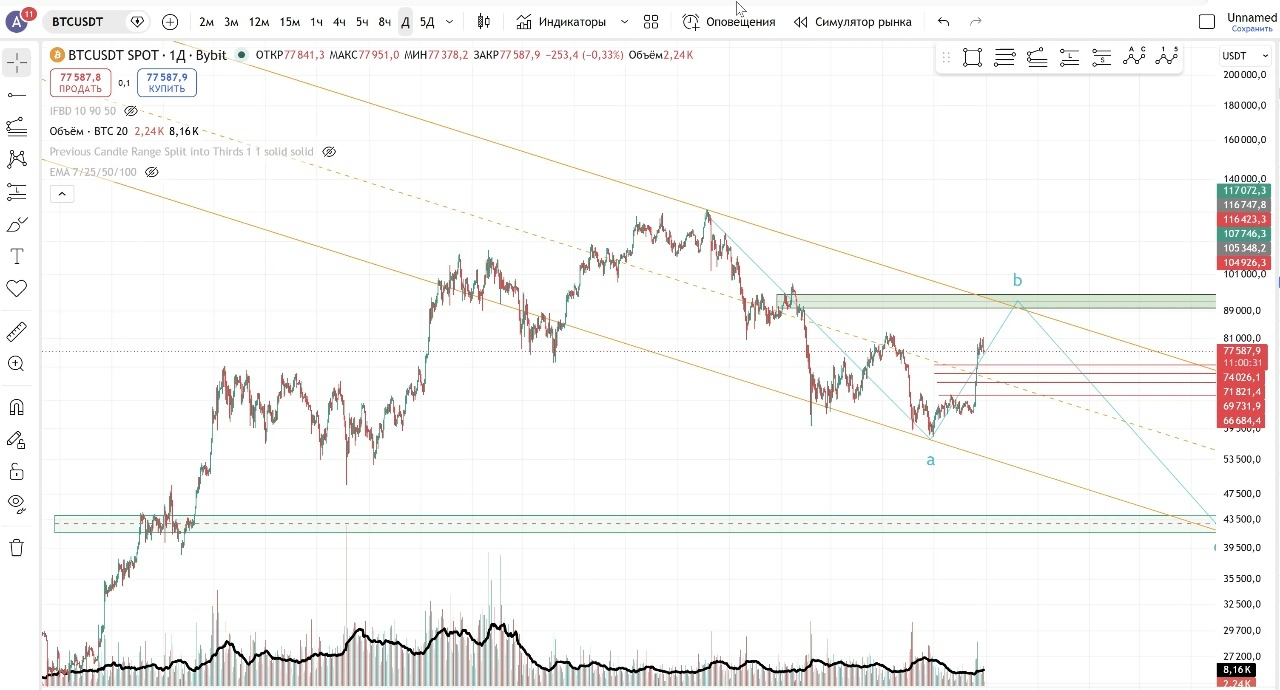Select rectangle tool in favorites toolbar
The height and width of the screenshot is (690, 1280).
point(972,58)
